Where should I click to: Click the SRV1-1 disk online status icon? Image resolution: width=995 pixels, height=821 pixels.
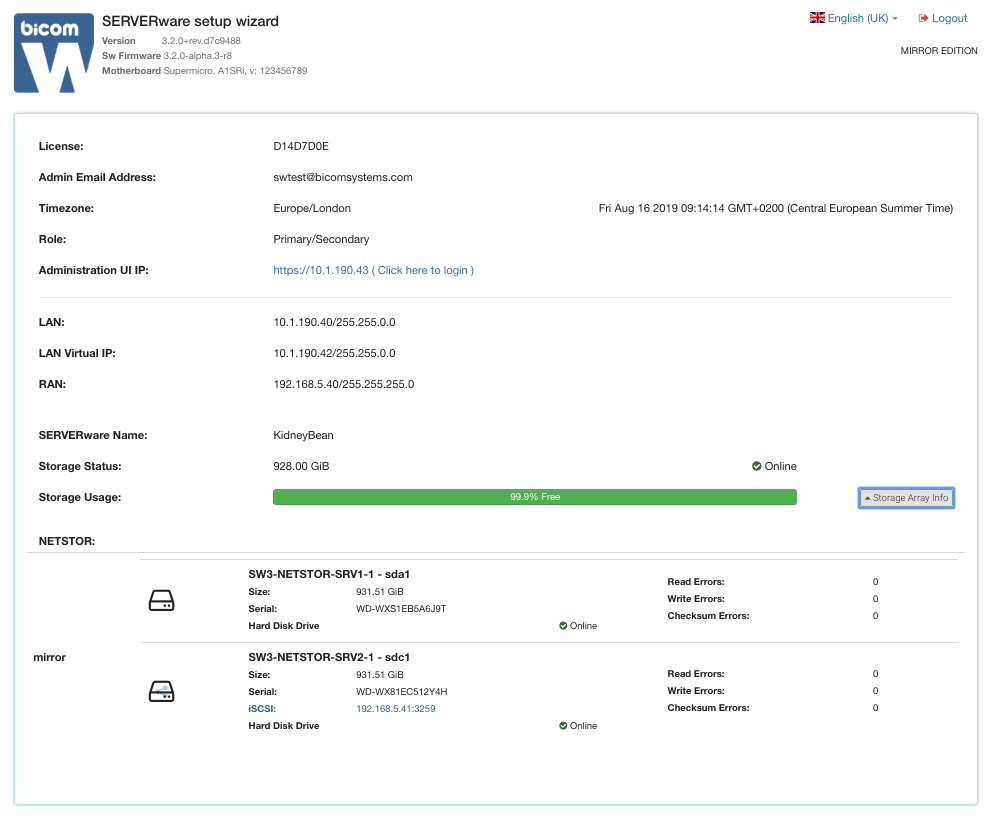click(563, 626)
